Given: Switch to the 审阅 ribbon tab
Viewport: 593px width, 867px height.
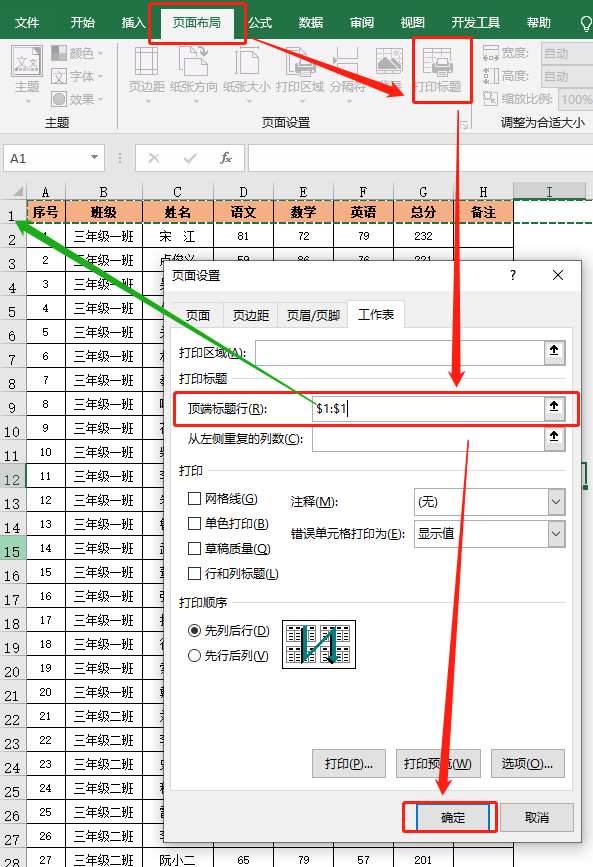Looking at the screenshot, I should (362, 23).
